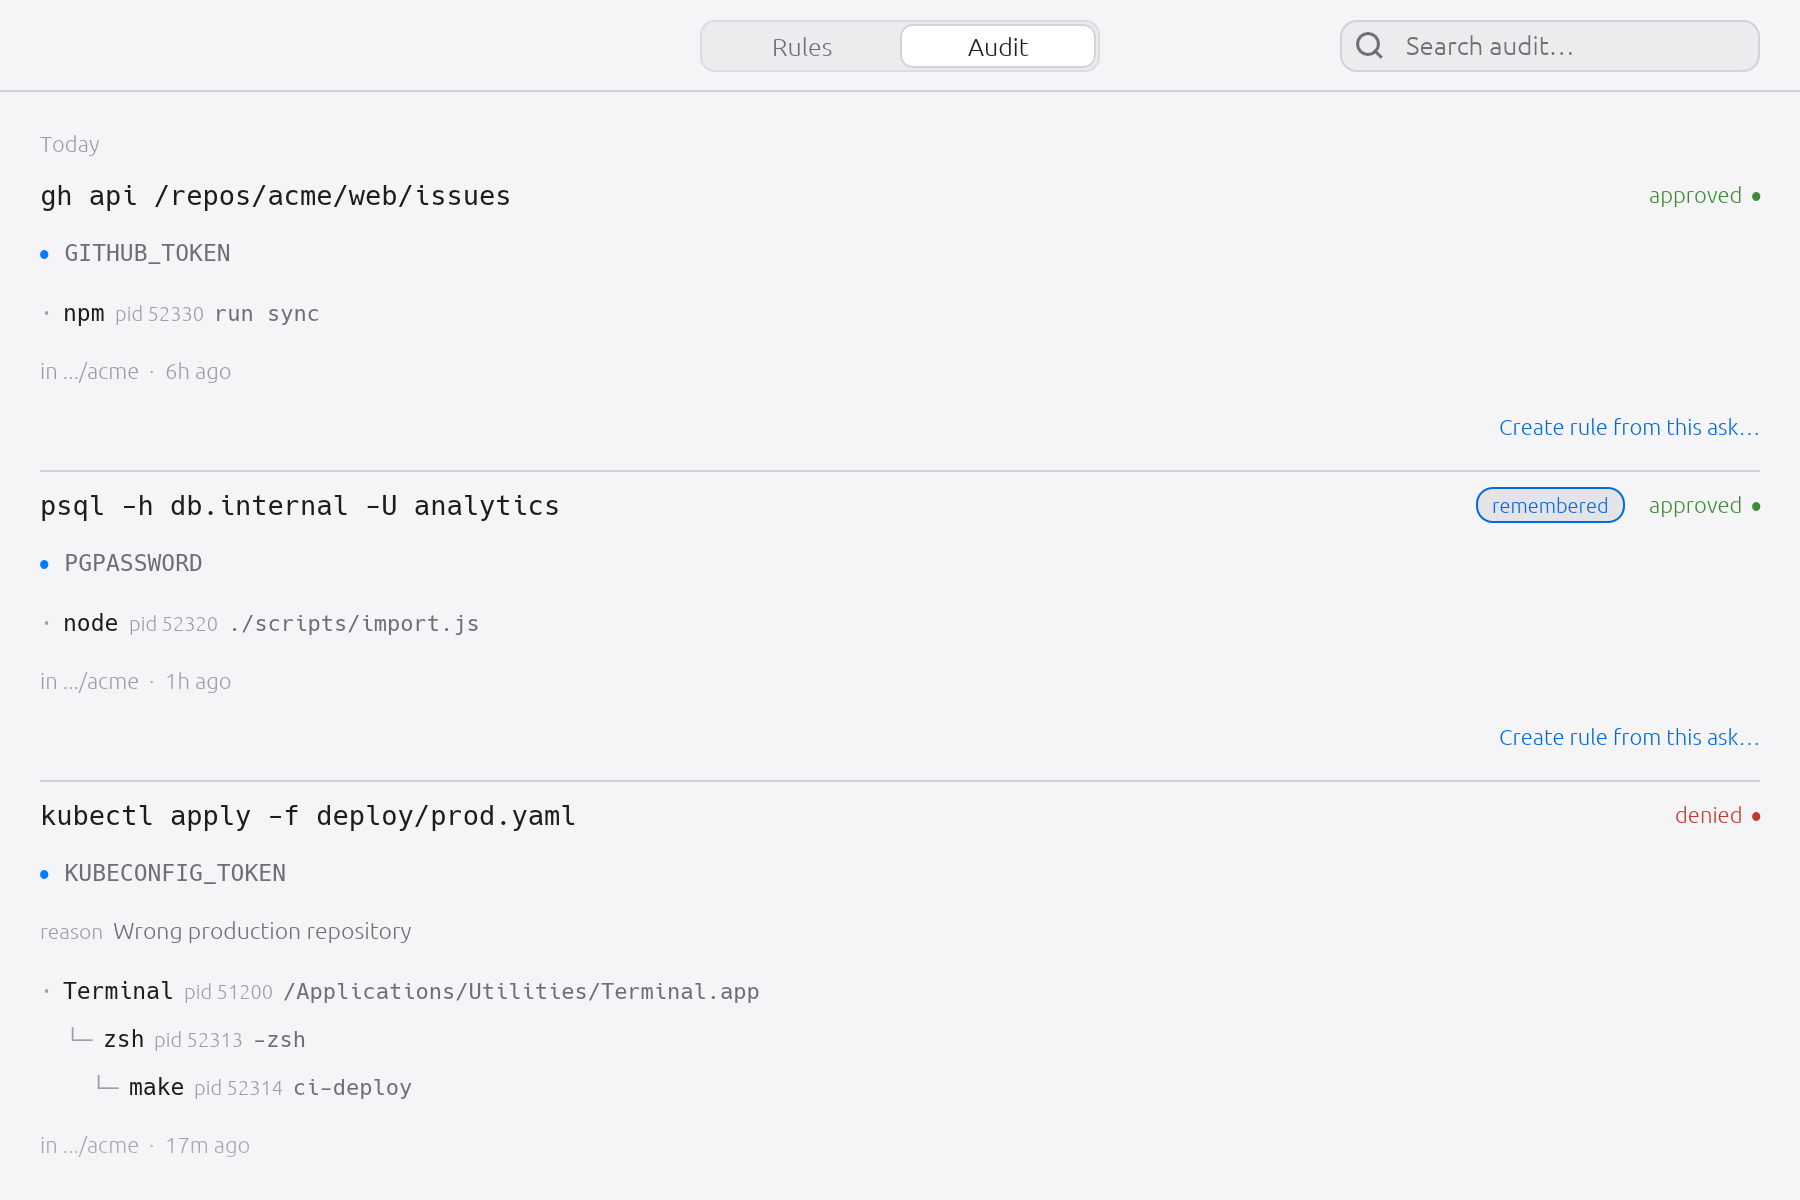Click pid 51200 label
1800x1200 pixels.
228,993
